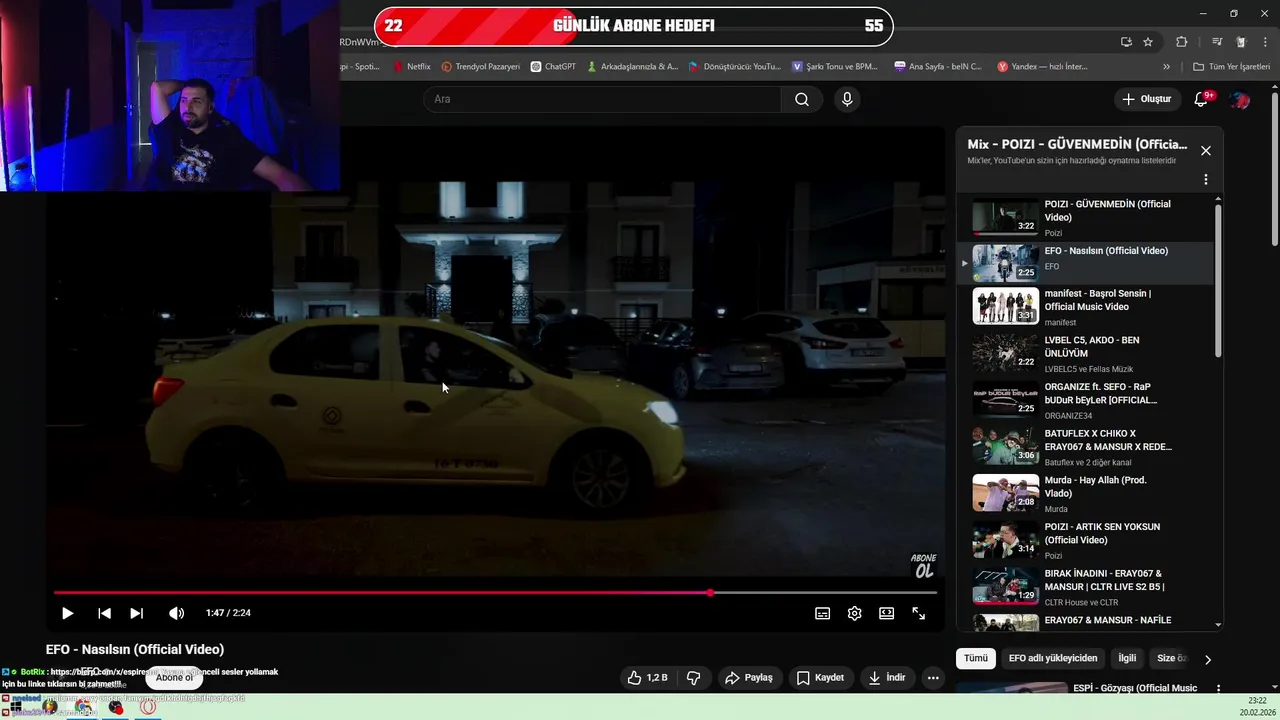Switch player to theater mode
The image size is (1280, 720).
click(886, 613)
